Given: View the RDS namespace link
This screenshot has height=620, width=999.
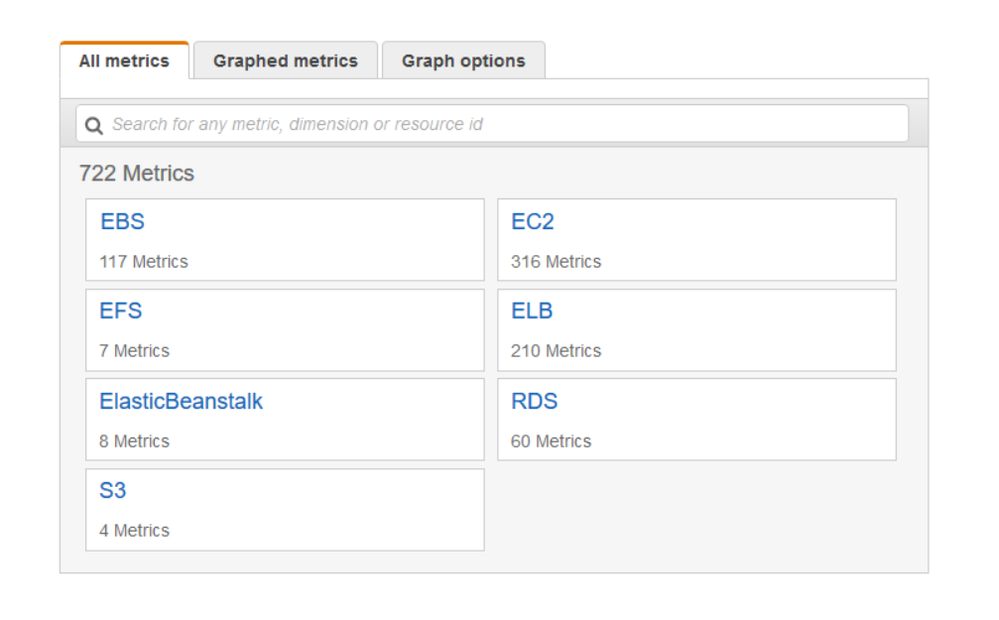Looking at the screenshot, I should 534,401.
